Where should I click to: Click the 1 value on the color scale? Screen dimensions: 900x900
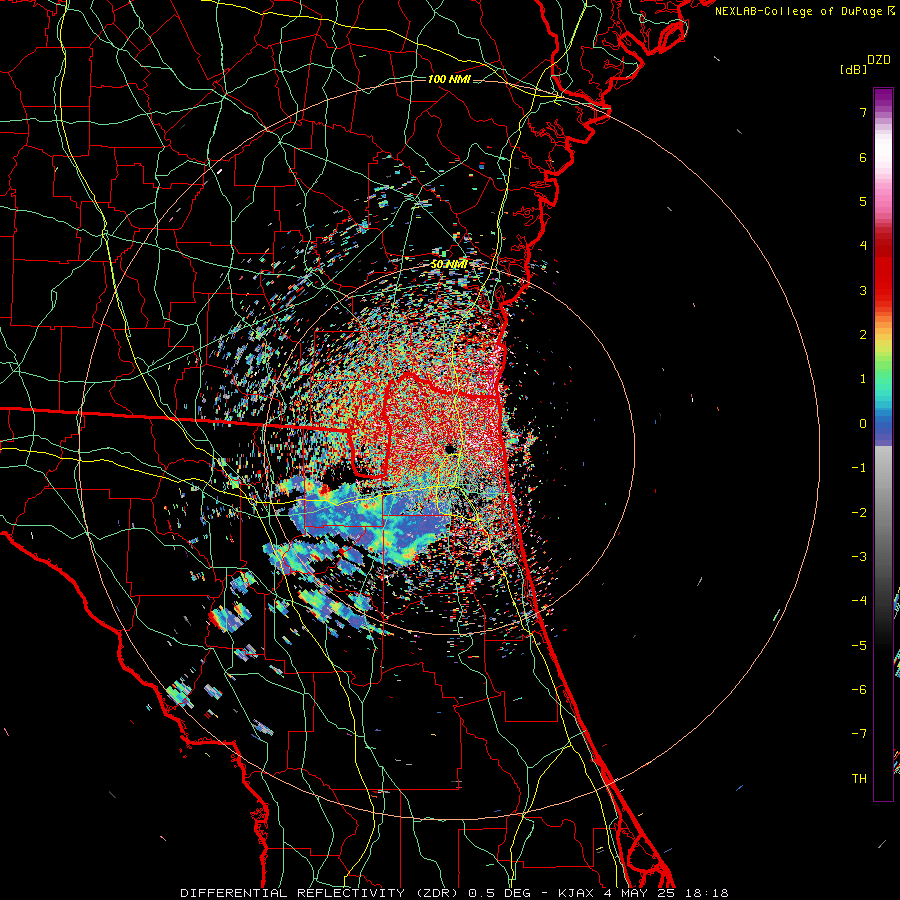click(863, 379)
